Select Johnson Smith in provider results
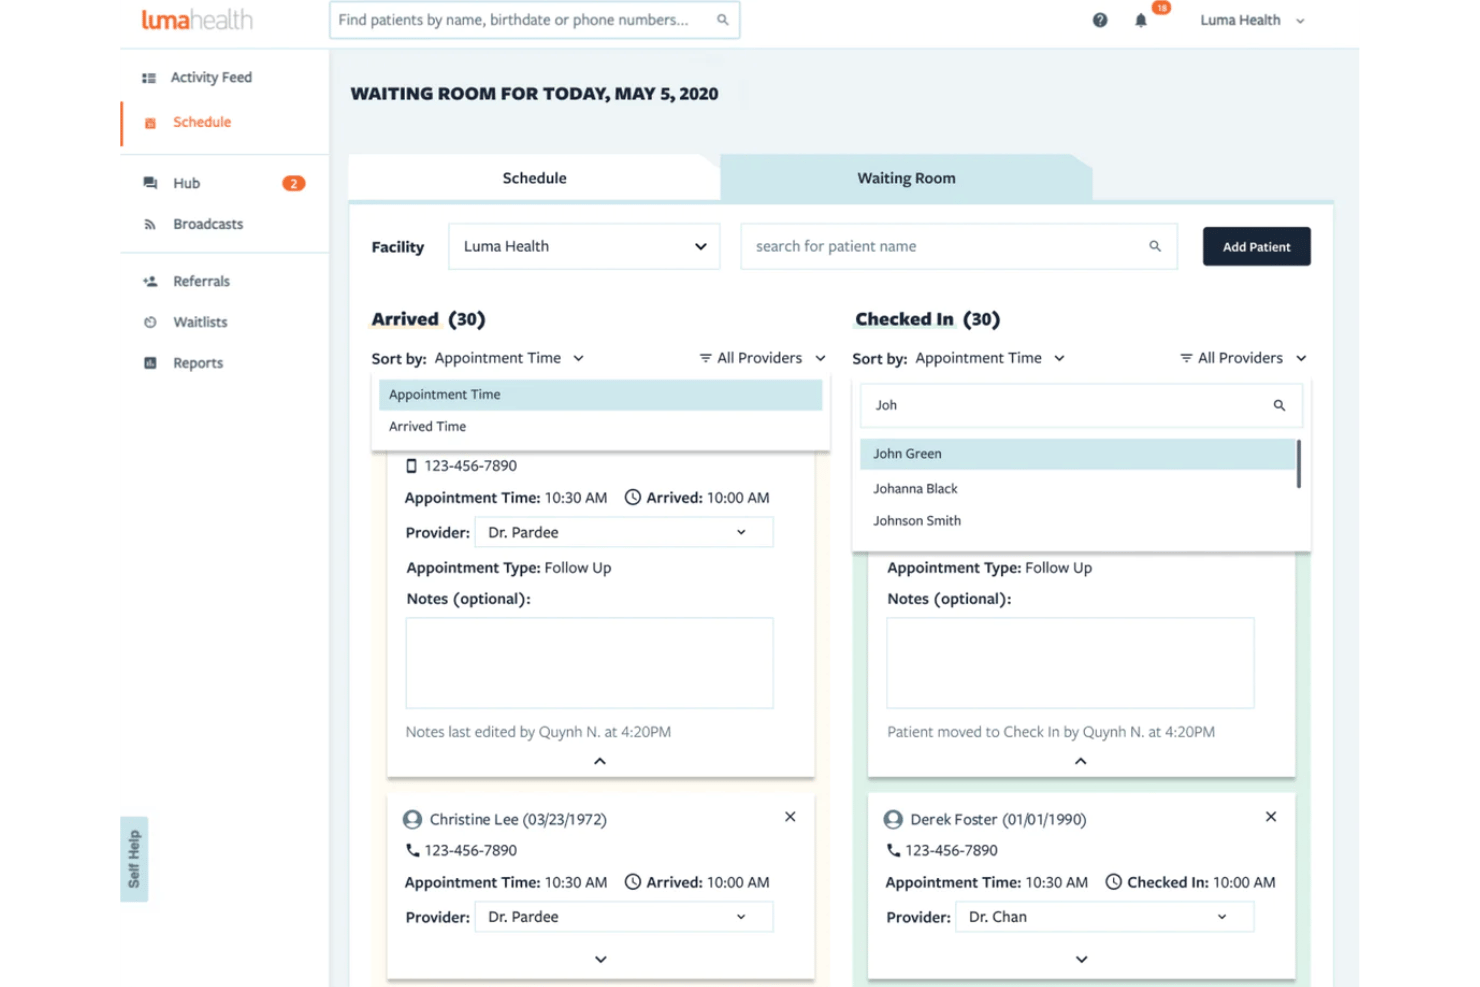 click(x=1078, y=521)
